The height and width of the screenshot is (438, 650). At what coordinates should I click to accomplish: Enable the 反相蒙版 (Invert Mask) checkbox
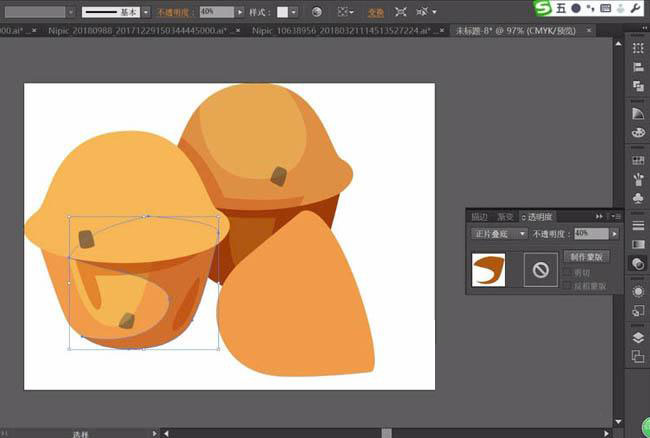tap(569, 286)
